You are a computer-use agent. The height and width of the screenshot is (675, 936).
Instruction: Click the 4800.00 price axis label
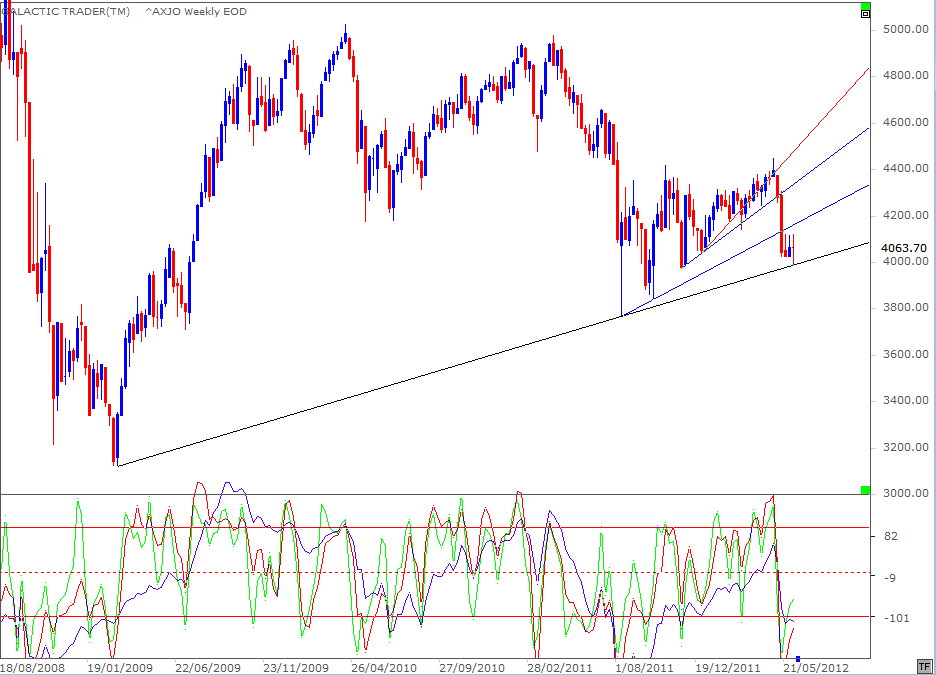pos(906,75)
